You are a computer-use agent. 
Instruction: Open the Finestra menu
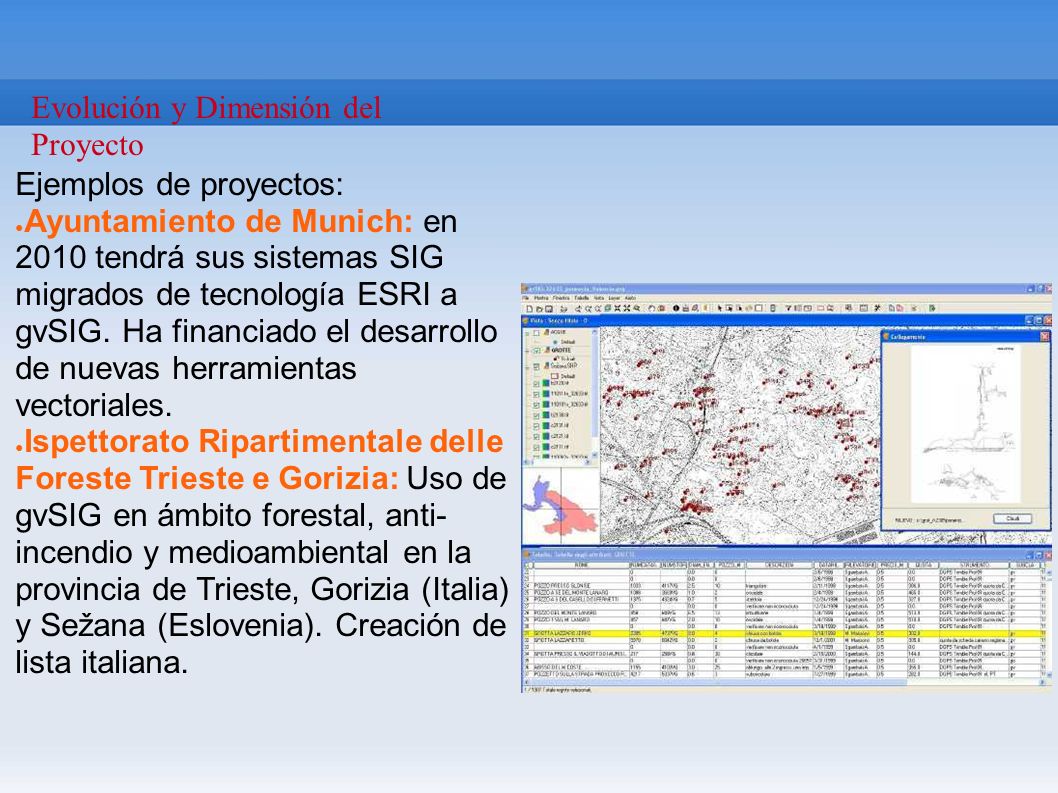point(561,298)
